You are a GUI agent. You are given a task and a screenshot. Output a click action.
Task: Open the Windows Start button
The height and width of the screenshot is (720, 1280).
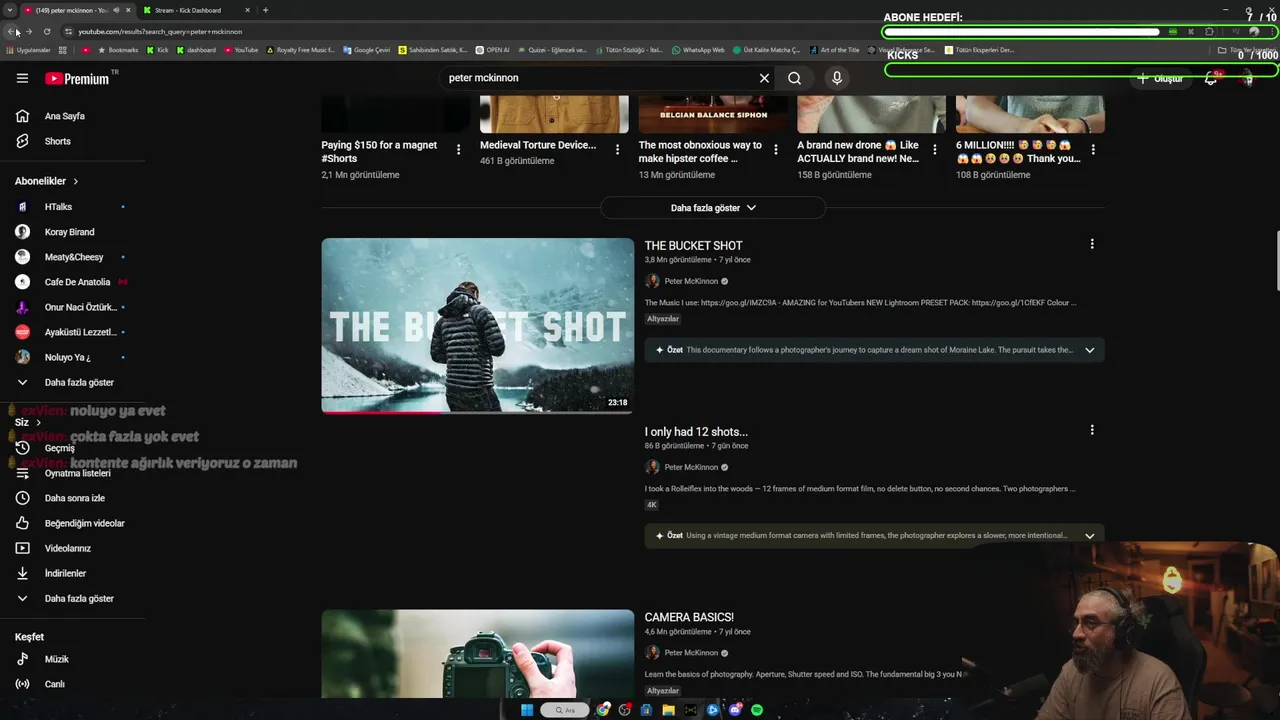527,710
